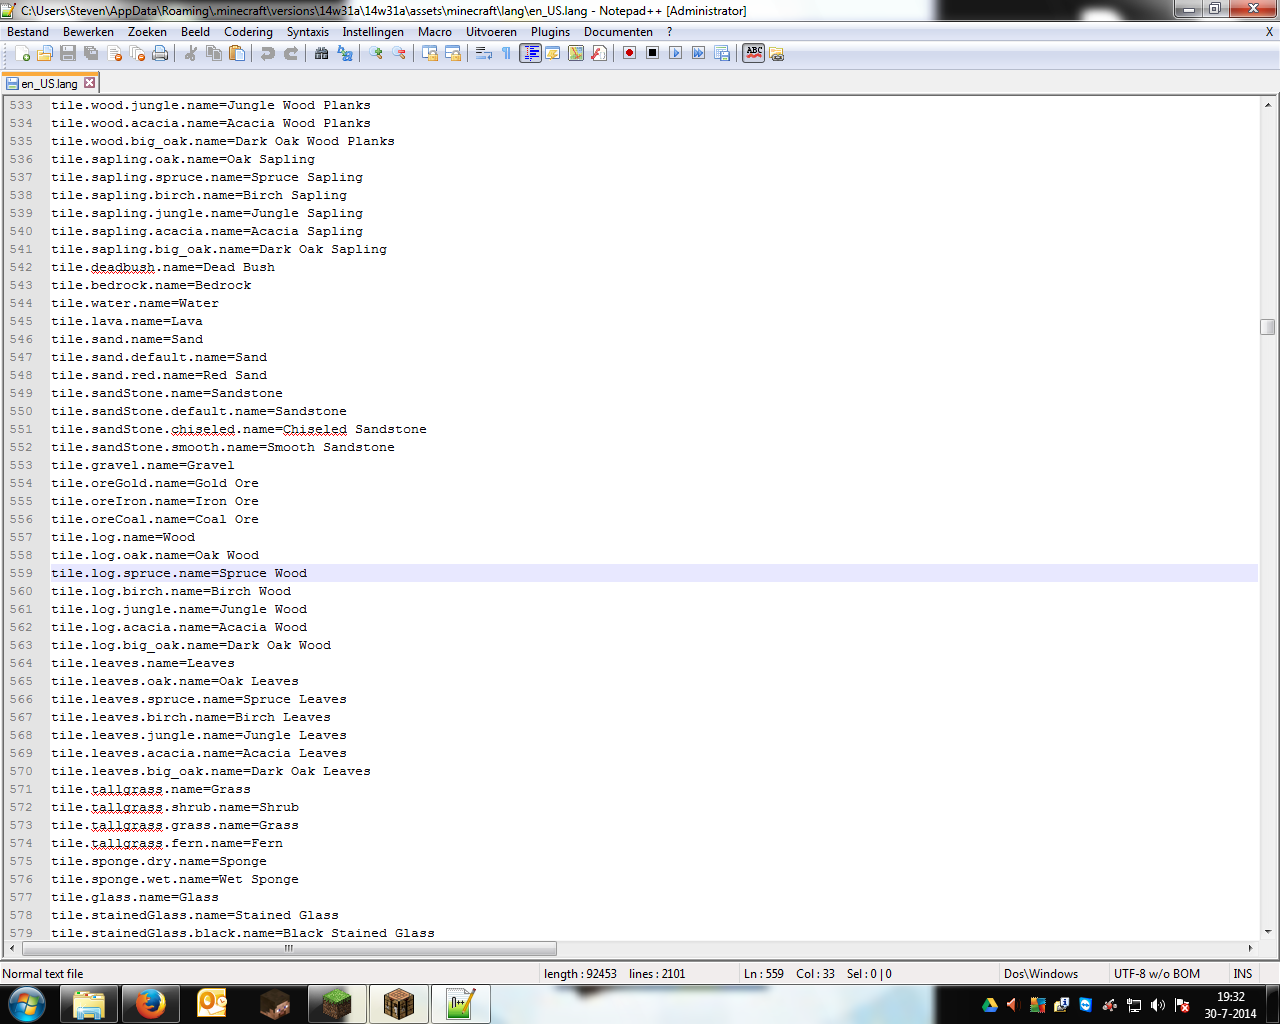Screen dimensions: 1280x1024
Task: Open the Bewerken menu
Action: coord(88,32)
